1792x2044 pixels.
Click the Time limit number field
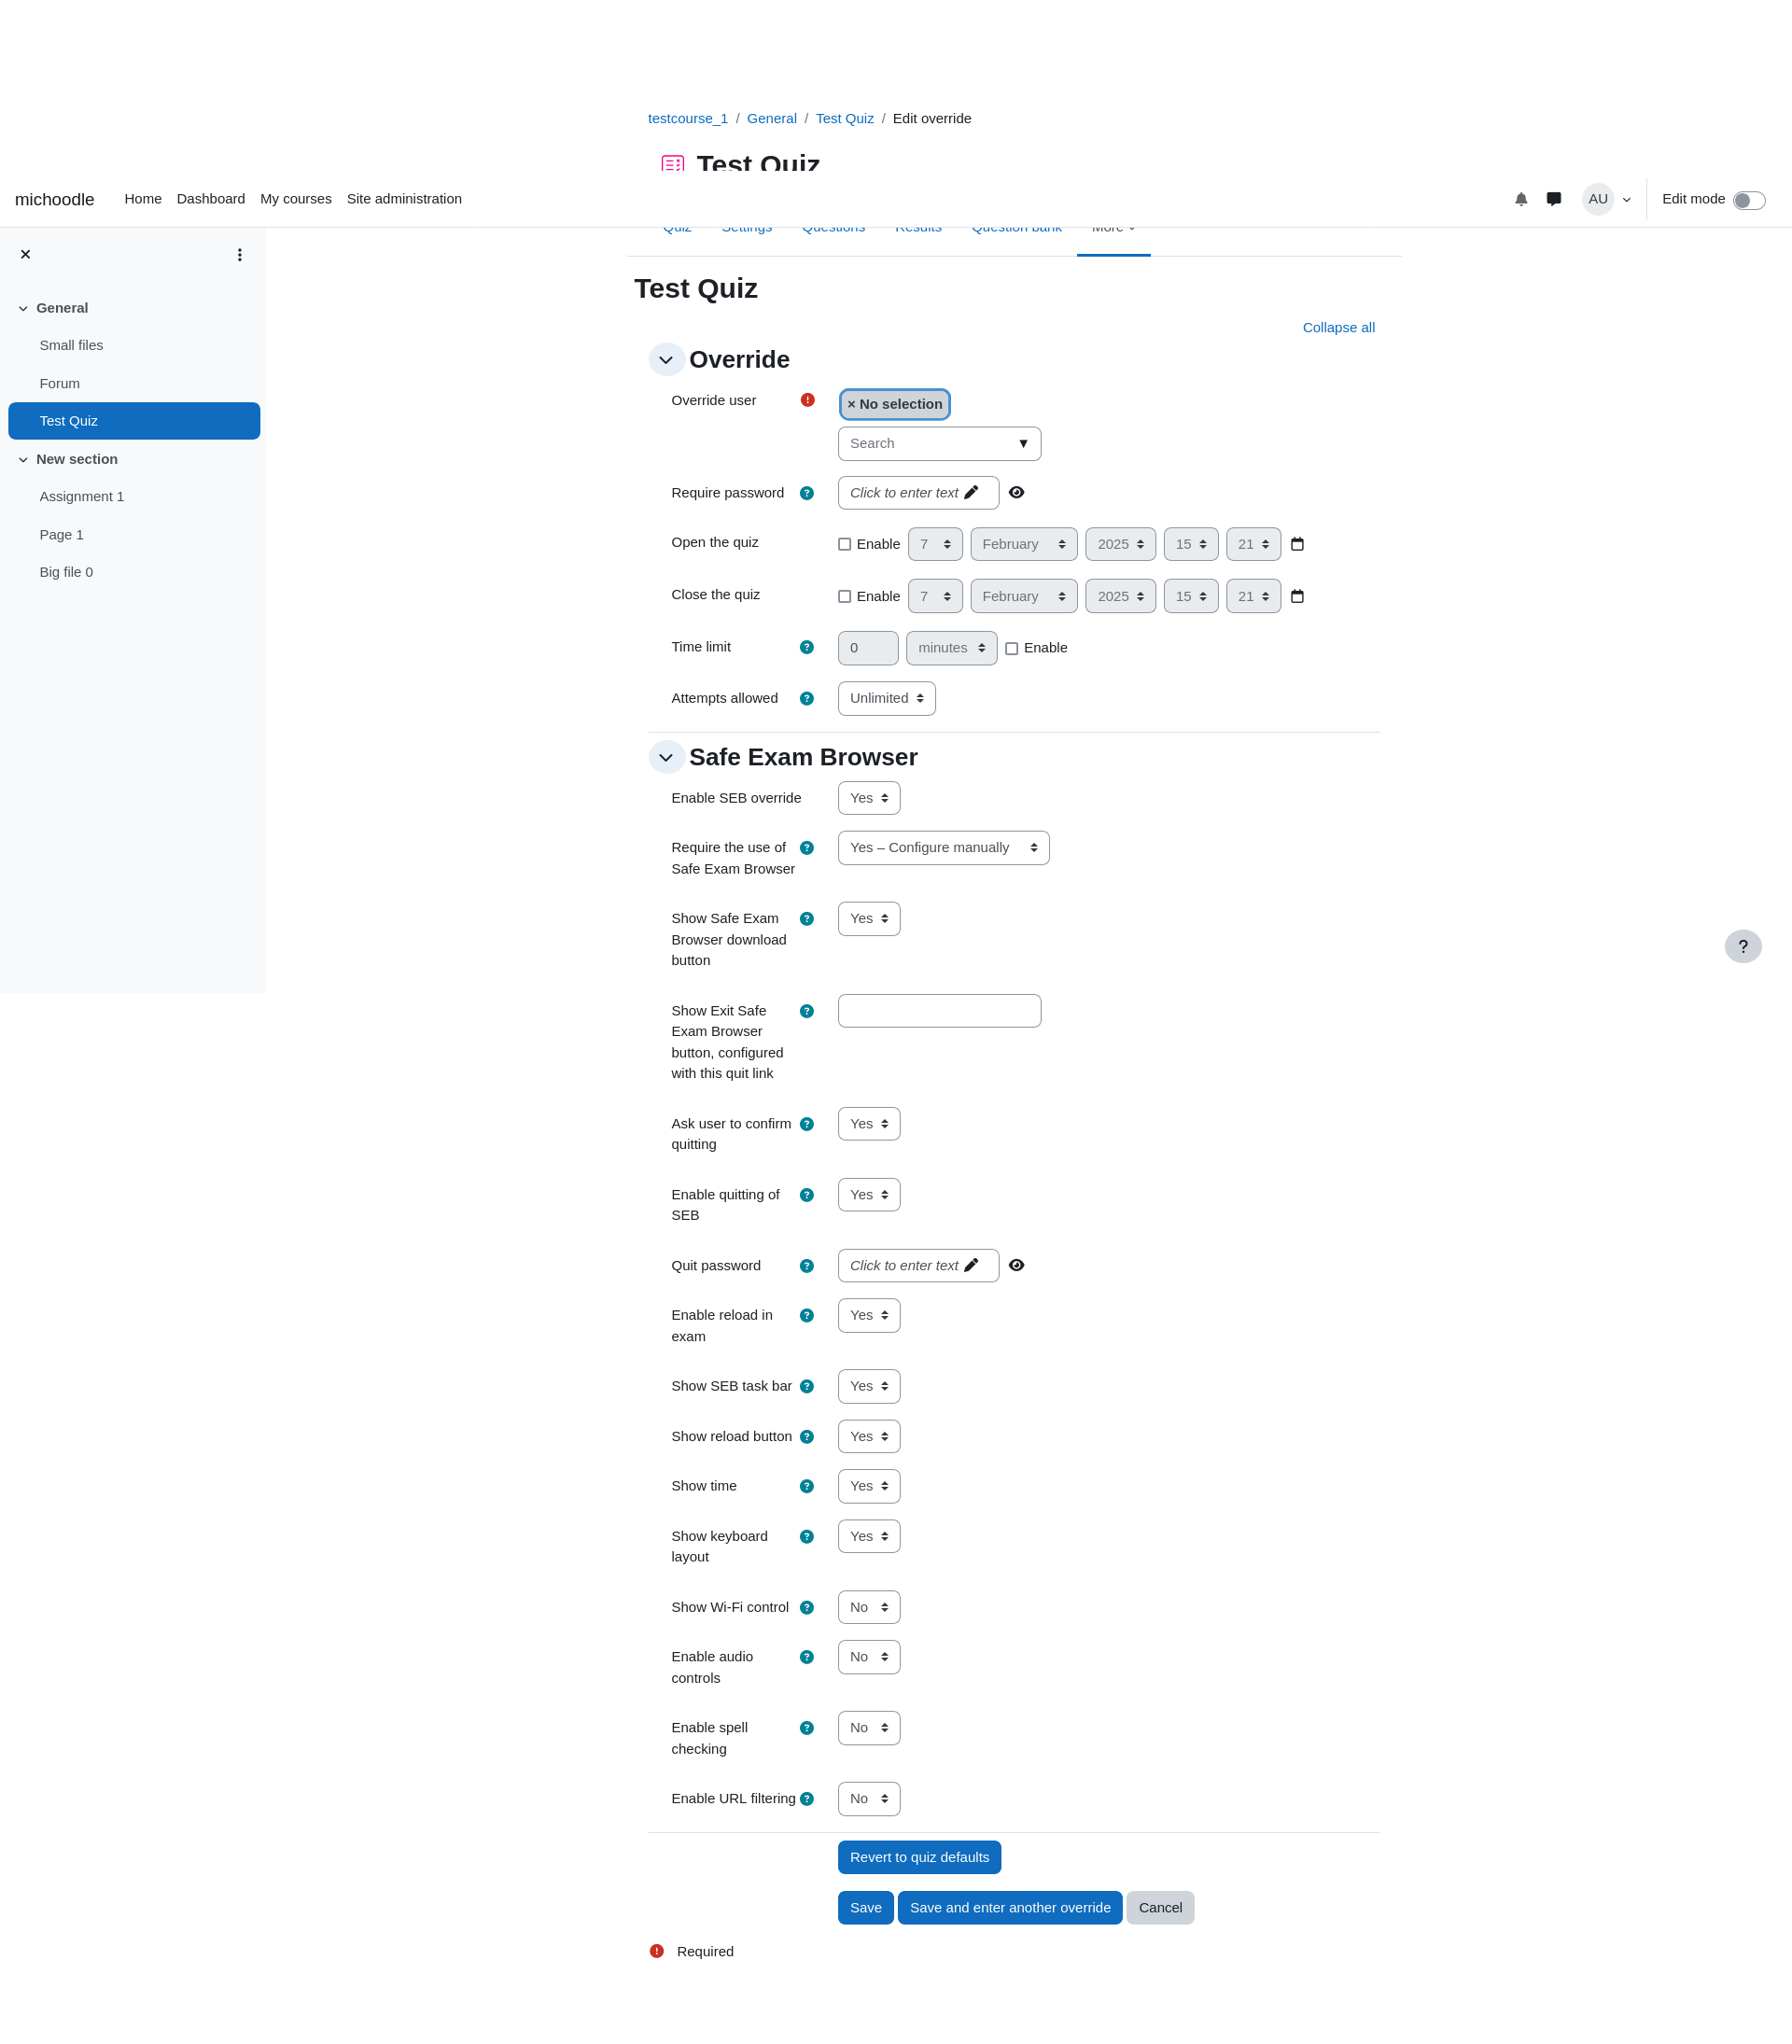click(868, 648)
